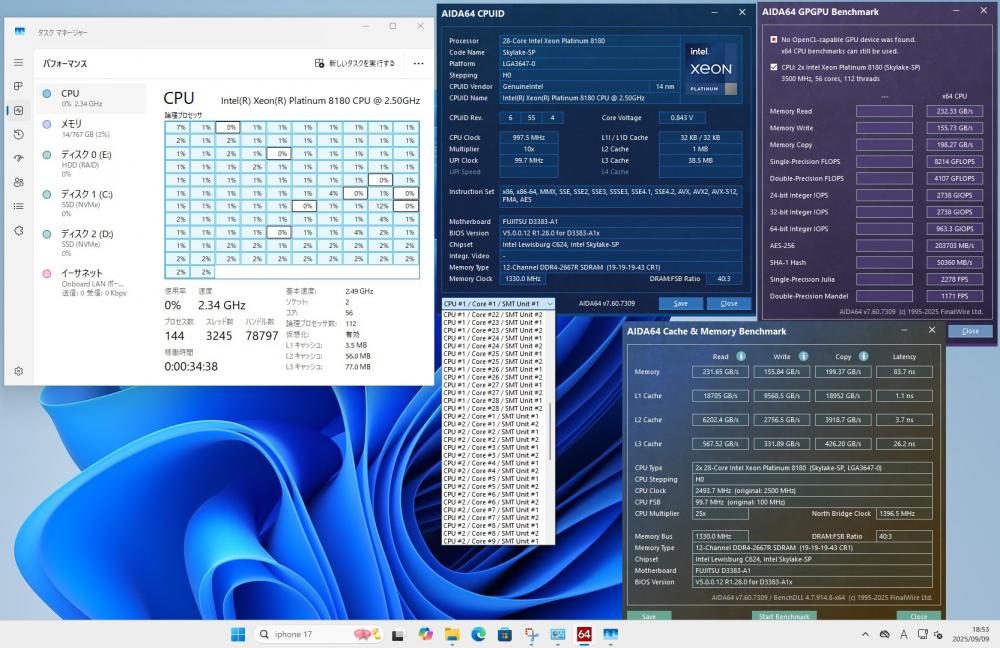Viewport: 1000px width, 648px height.
Task: Click the uptime value 0:00:34:38
Action: click(x=191, y=367)
